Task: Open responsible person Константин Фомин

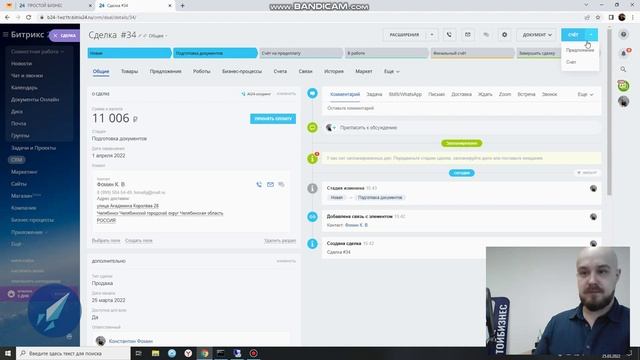Action: pyautogui.click(x=131, y=341)
